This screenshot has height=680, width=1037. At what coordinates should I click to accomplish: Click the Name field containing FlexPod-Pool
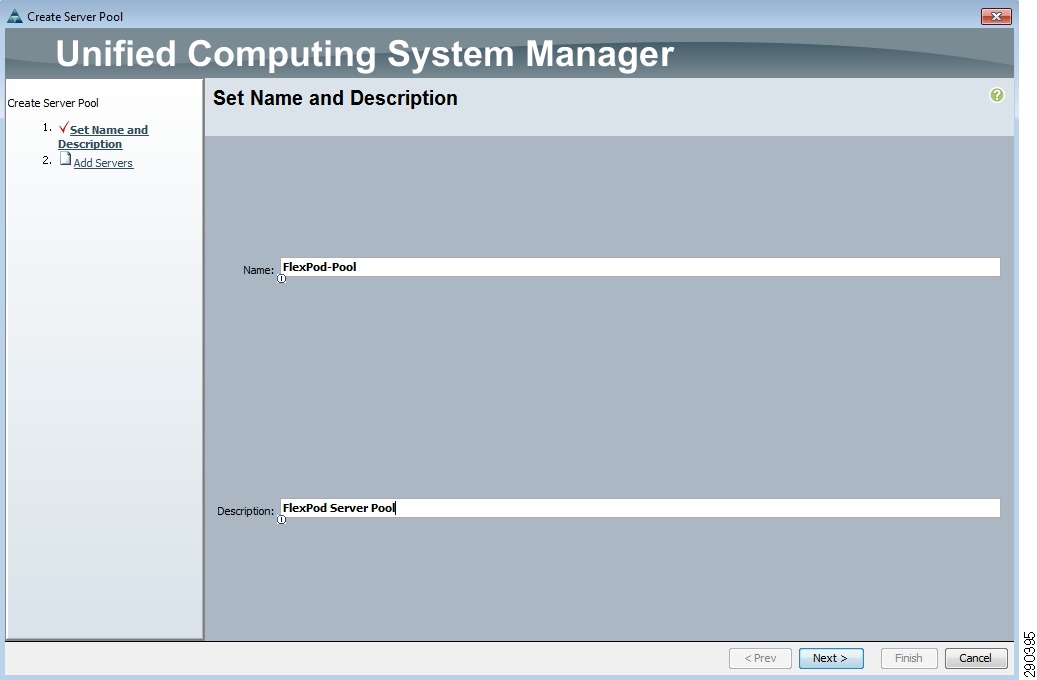coord(640,267)
